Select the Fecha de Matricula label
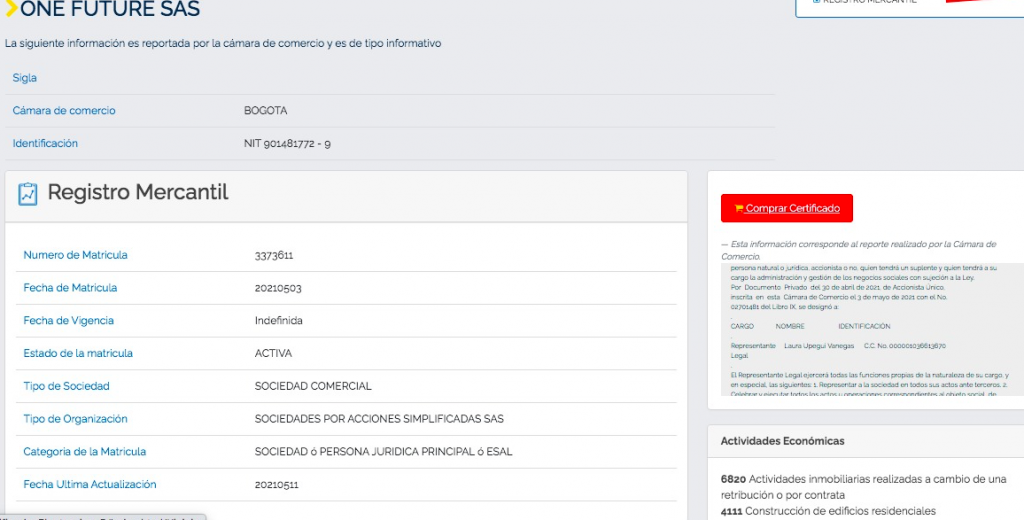This screenshot has height=520, width=1024. [x=70, y=287]
